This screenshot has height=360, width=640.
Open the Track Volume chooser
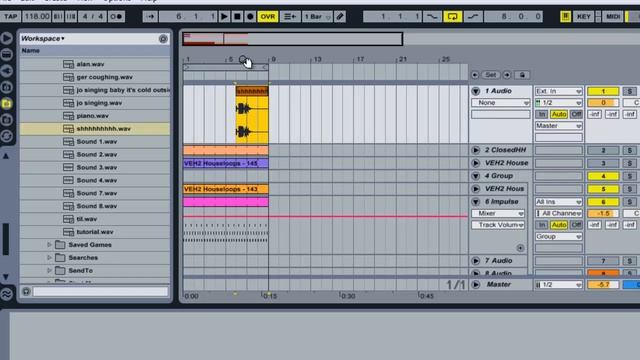click(x=498, y=225)
